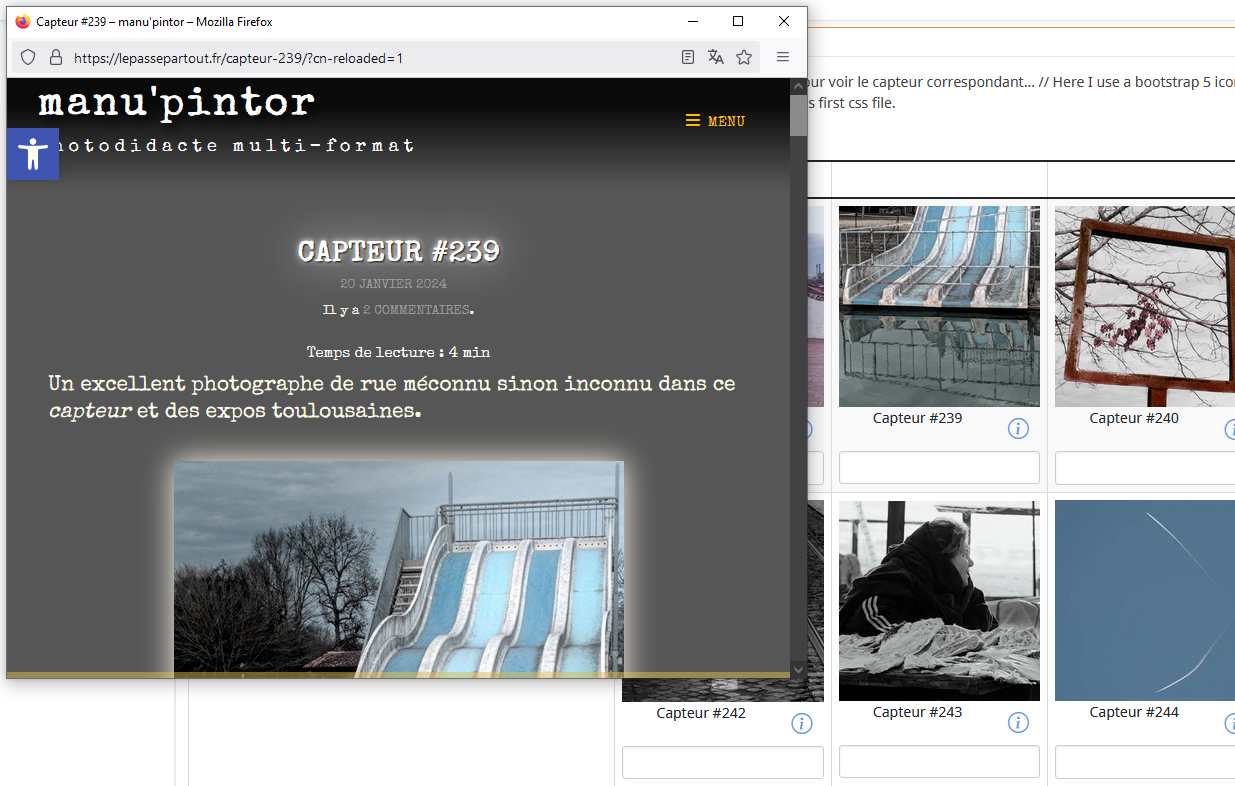Select the Capteur #240 red frame thumbnail

click(x=1145, y=306)
